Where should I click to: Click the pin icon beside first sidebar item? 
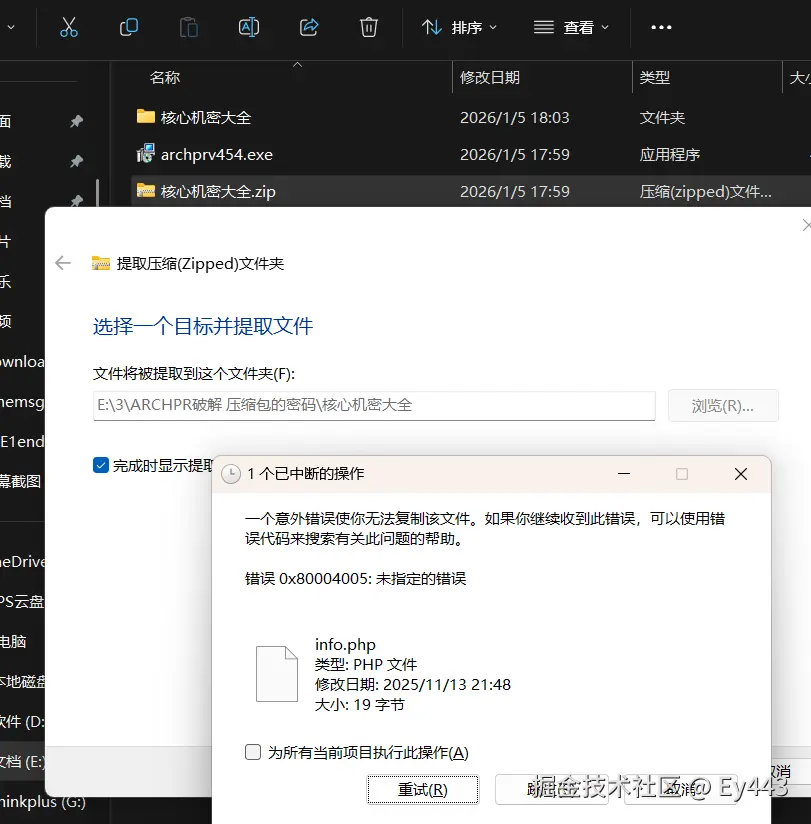point(77,121)
